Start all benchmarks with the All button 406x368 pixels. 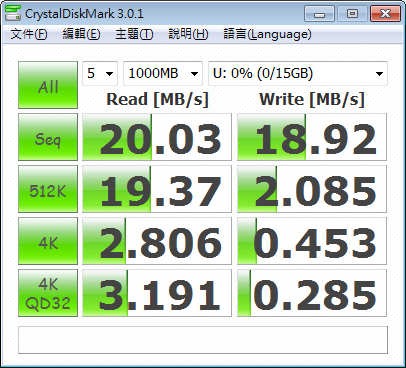coord(48,85)
